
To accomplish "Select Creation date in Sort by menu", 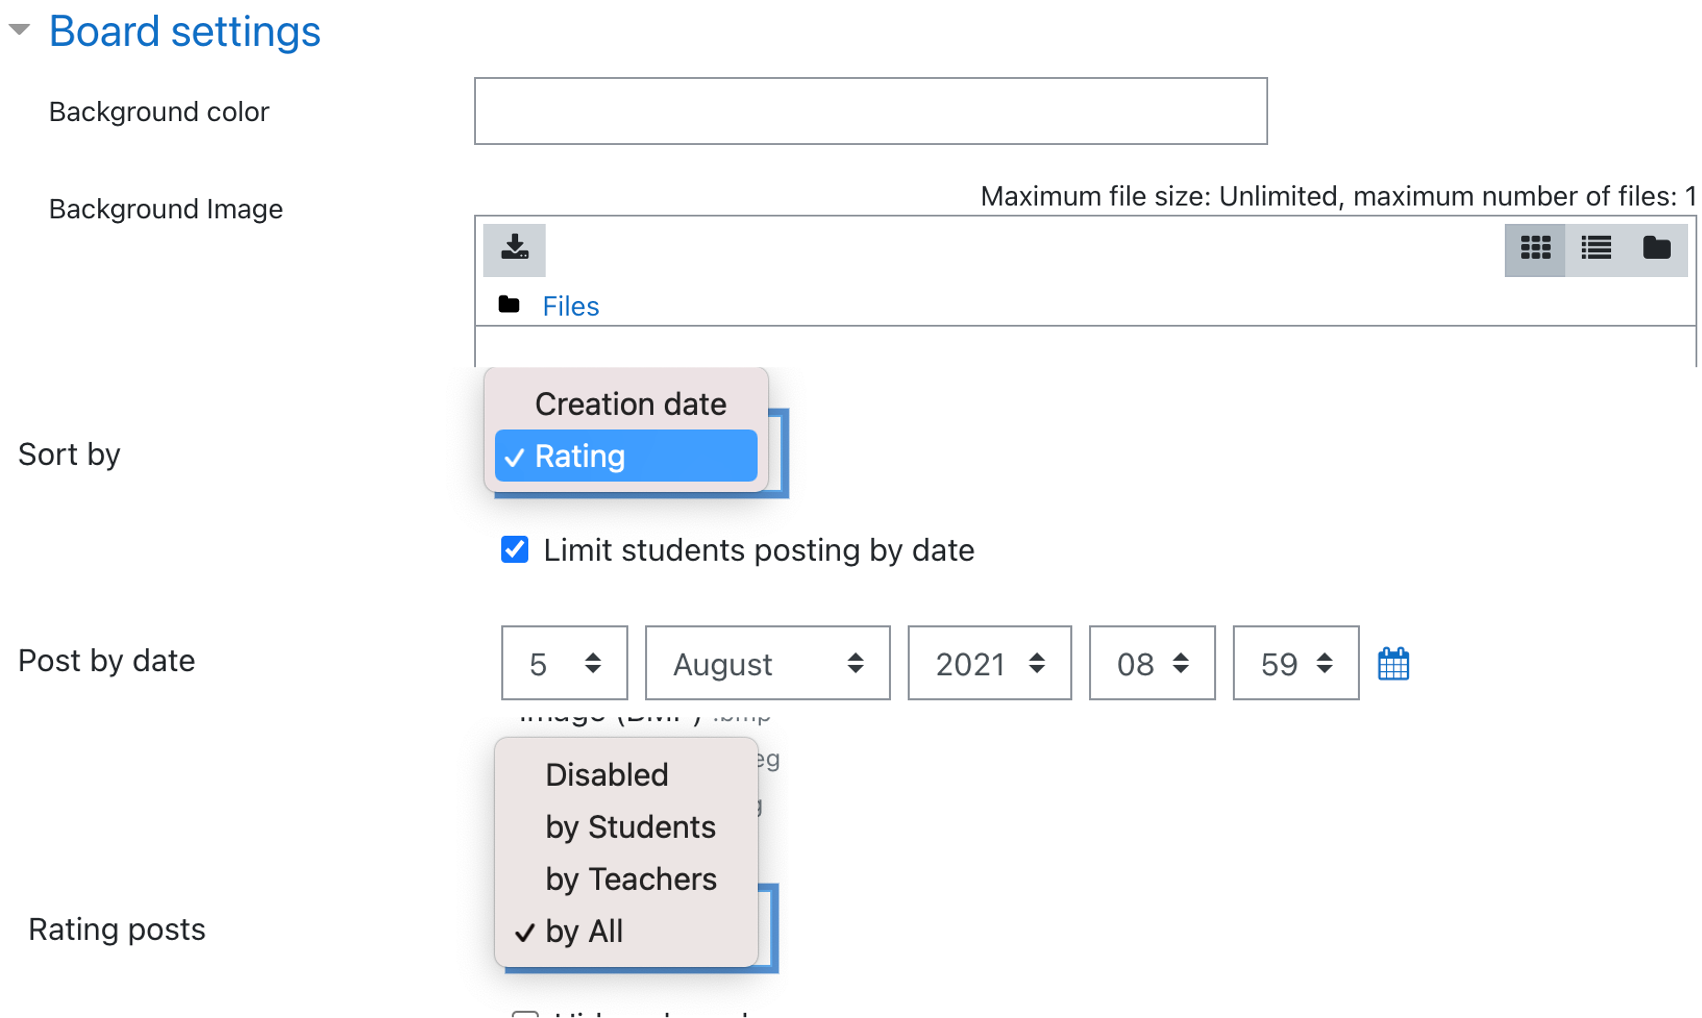I will pyautogui.click(x=630, y=404).
